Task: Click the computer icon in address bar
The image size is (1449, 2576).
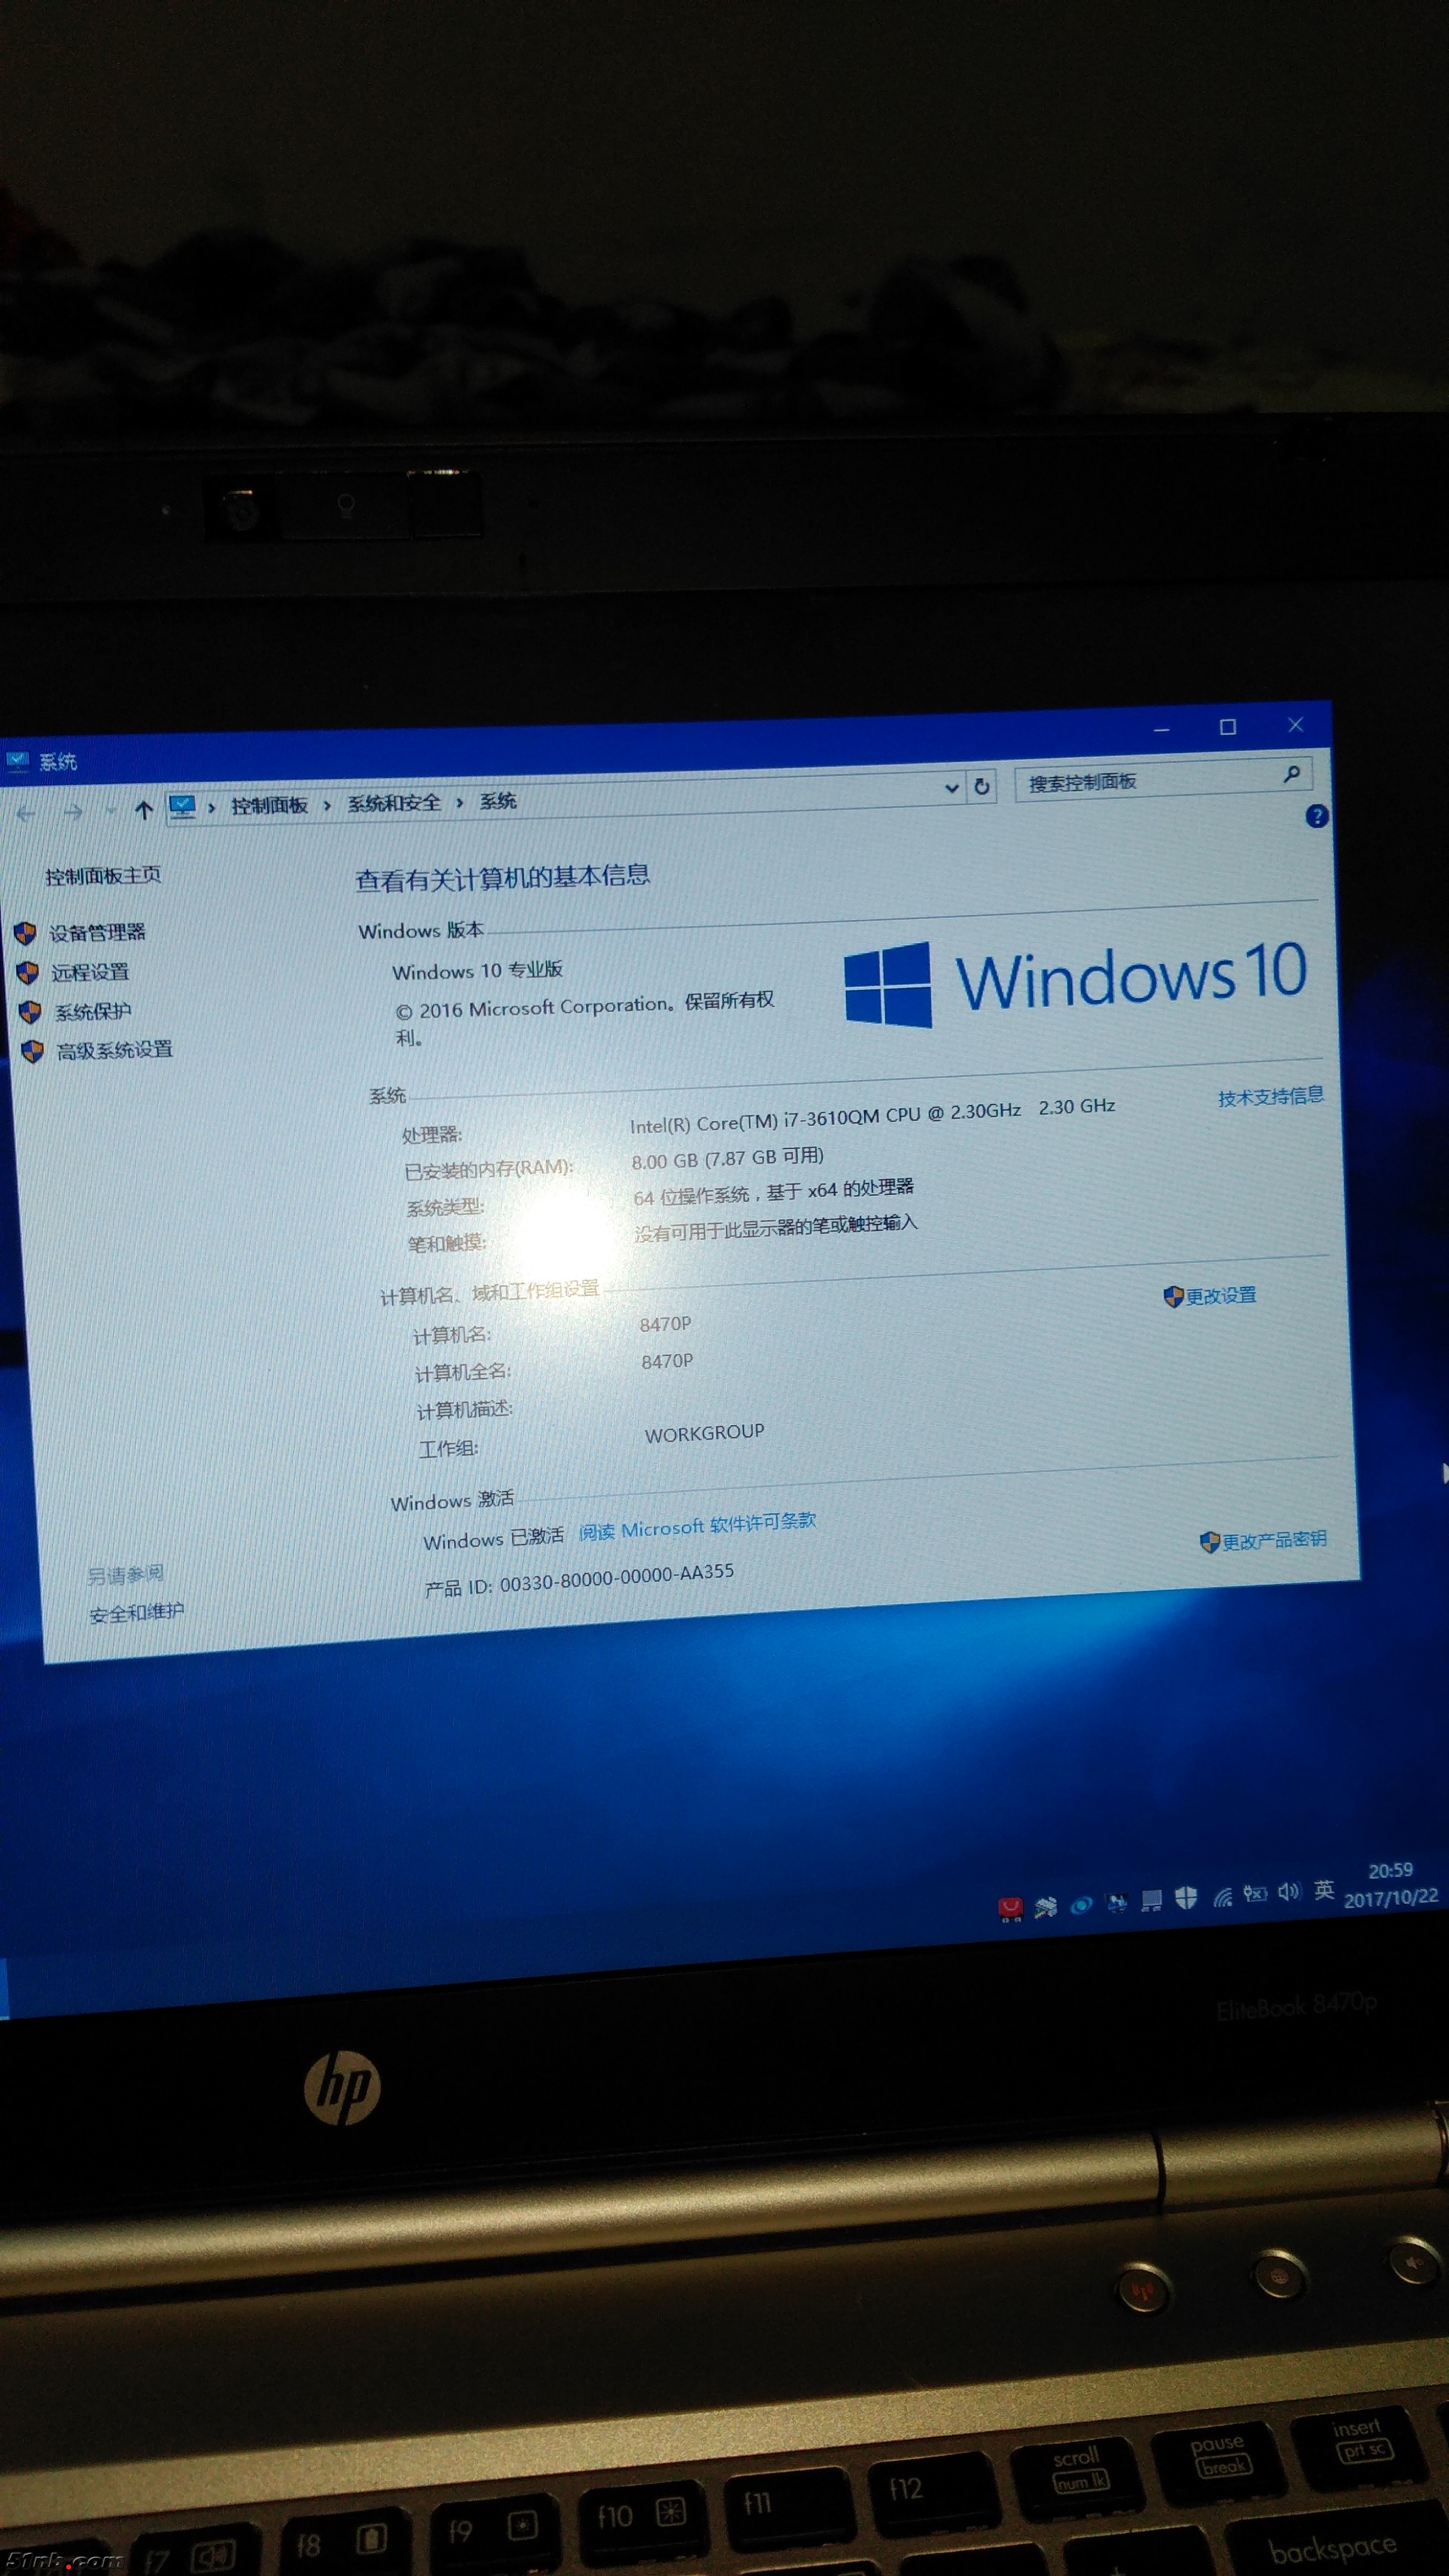Action: pyautogui.click(x=182, y=806)
